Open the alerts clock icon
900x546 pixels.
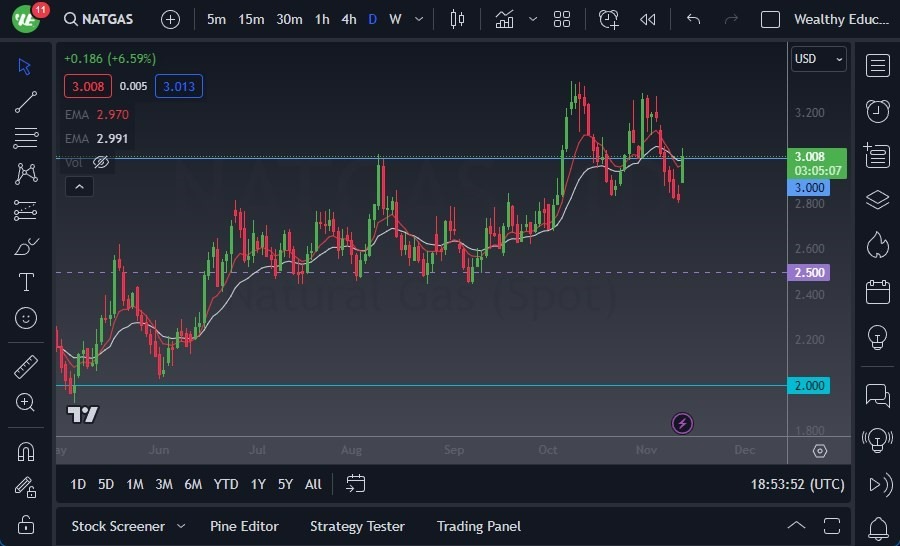(x=877, y=110)
